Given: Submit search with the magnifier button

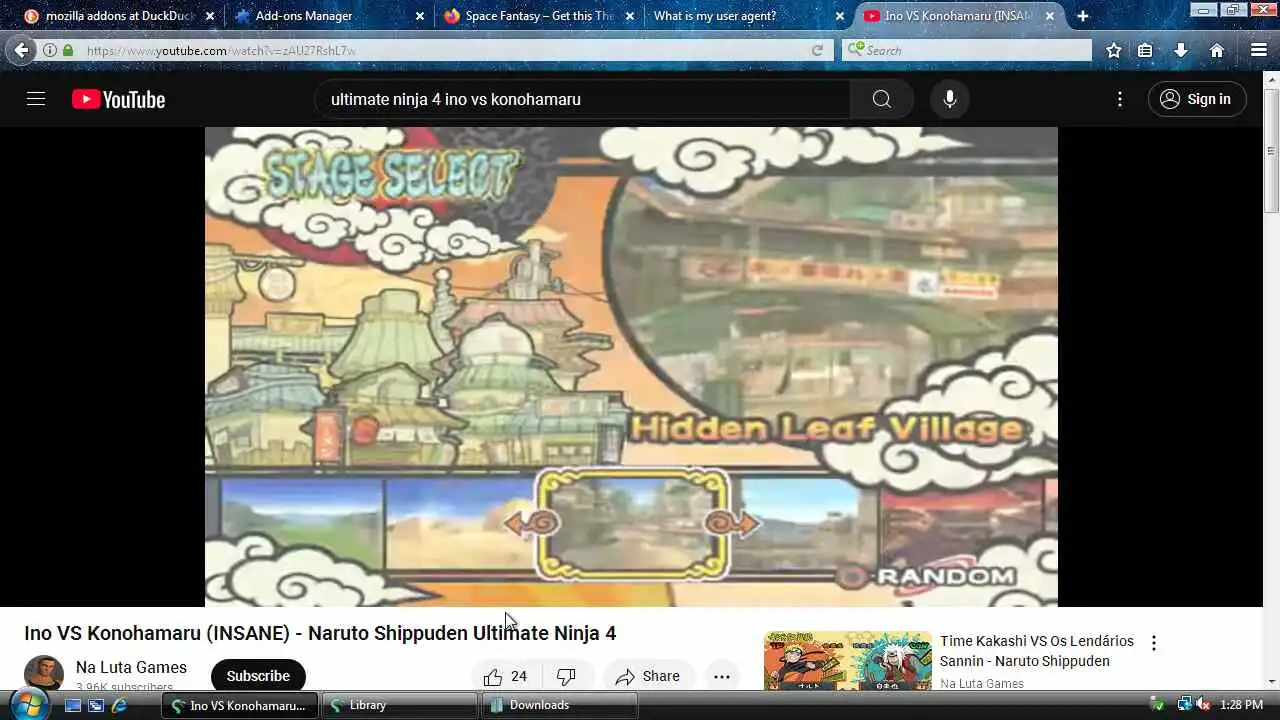Looking at the screenshot, I should click(881, 99).
